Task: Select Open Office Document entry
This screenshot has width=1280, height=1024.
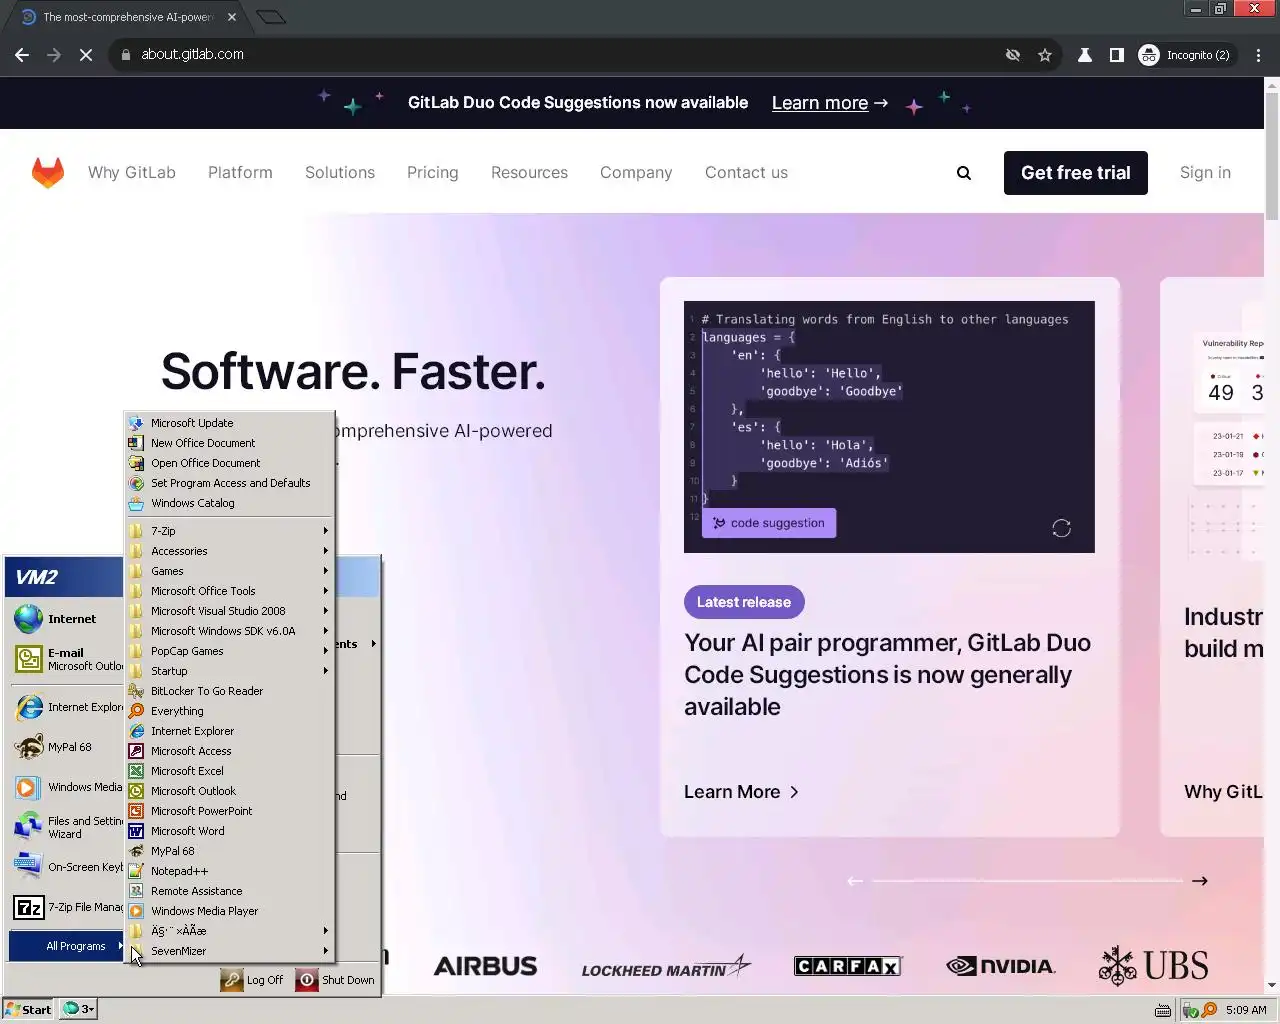Action: click(229, 463)
